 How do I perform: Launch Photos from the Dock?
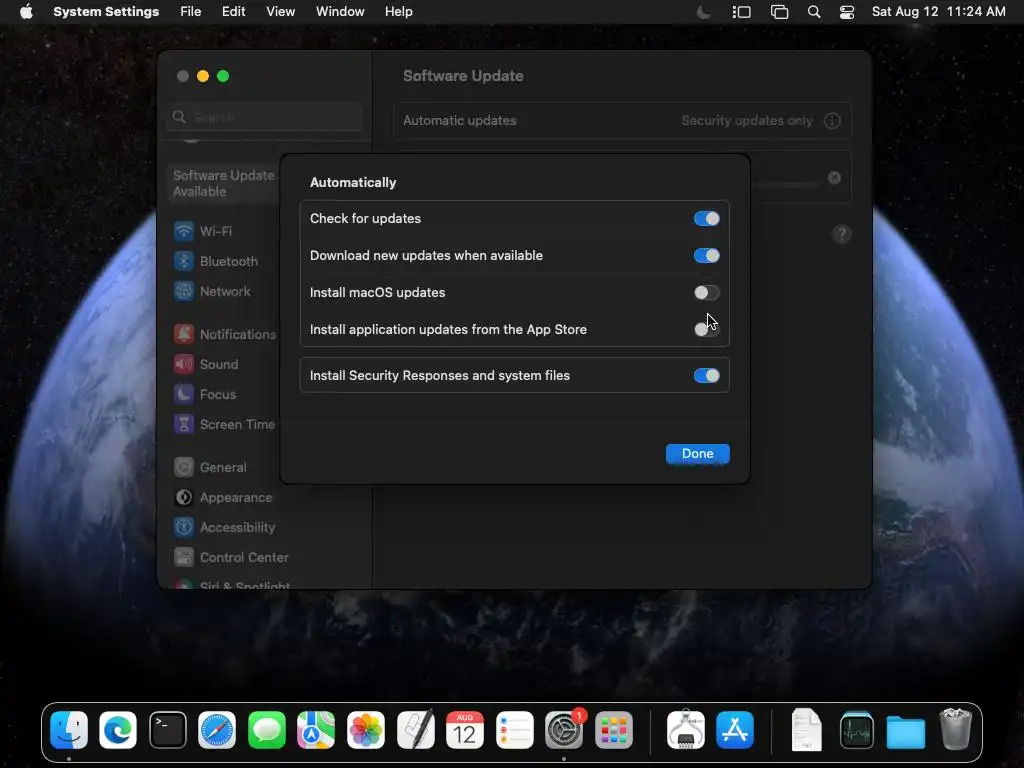366,729
